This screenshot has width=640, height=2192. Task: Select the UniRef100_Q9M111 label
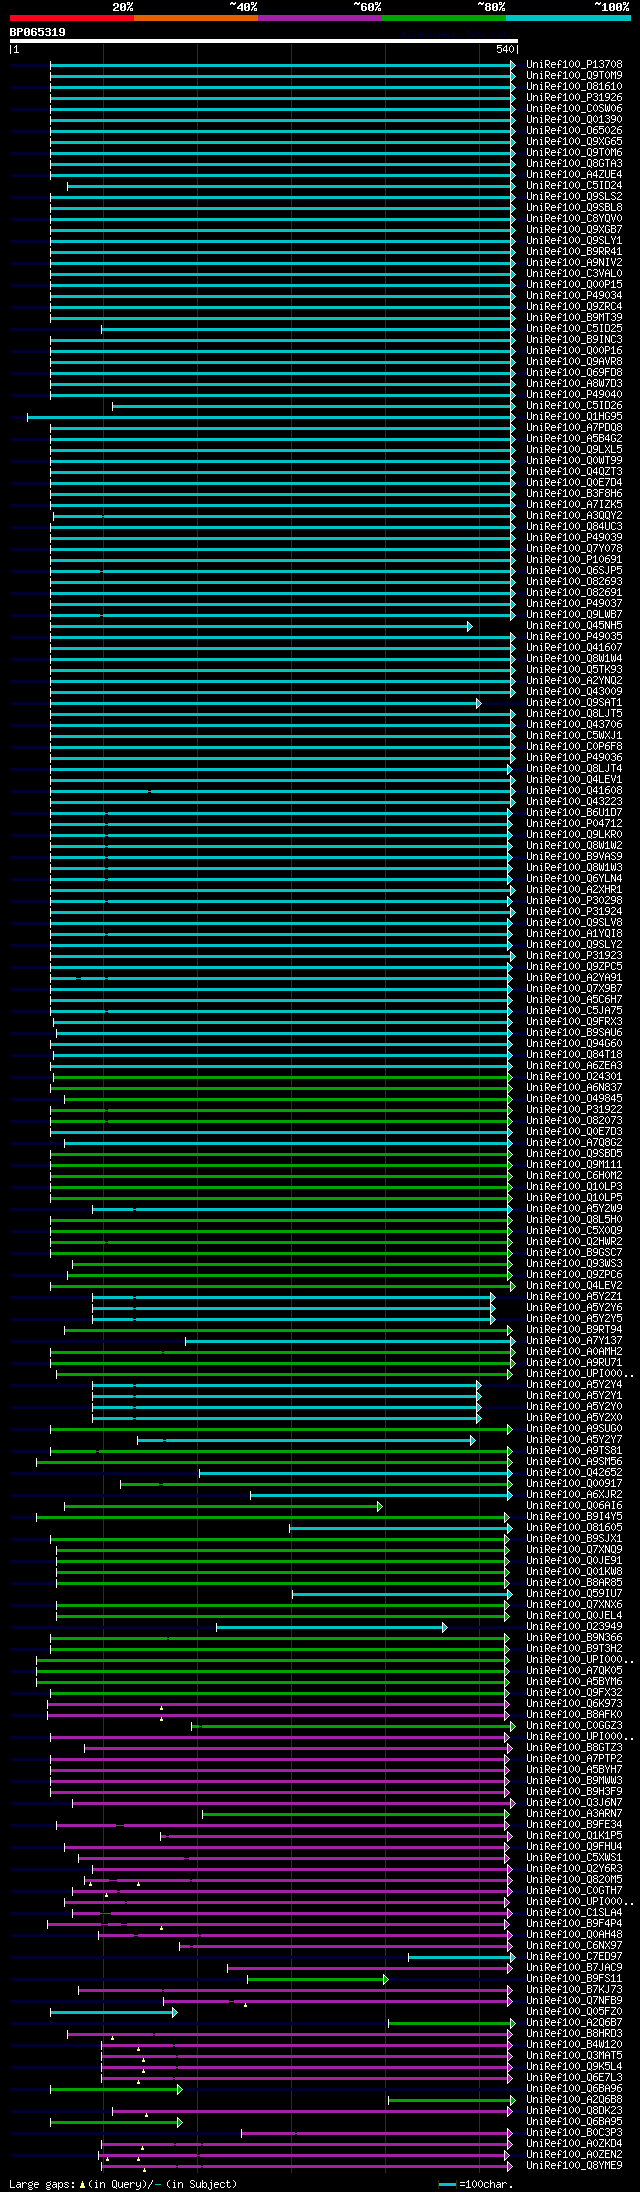(574, 1165)
